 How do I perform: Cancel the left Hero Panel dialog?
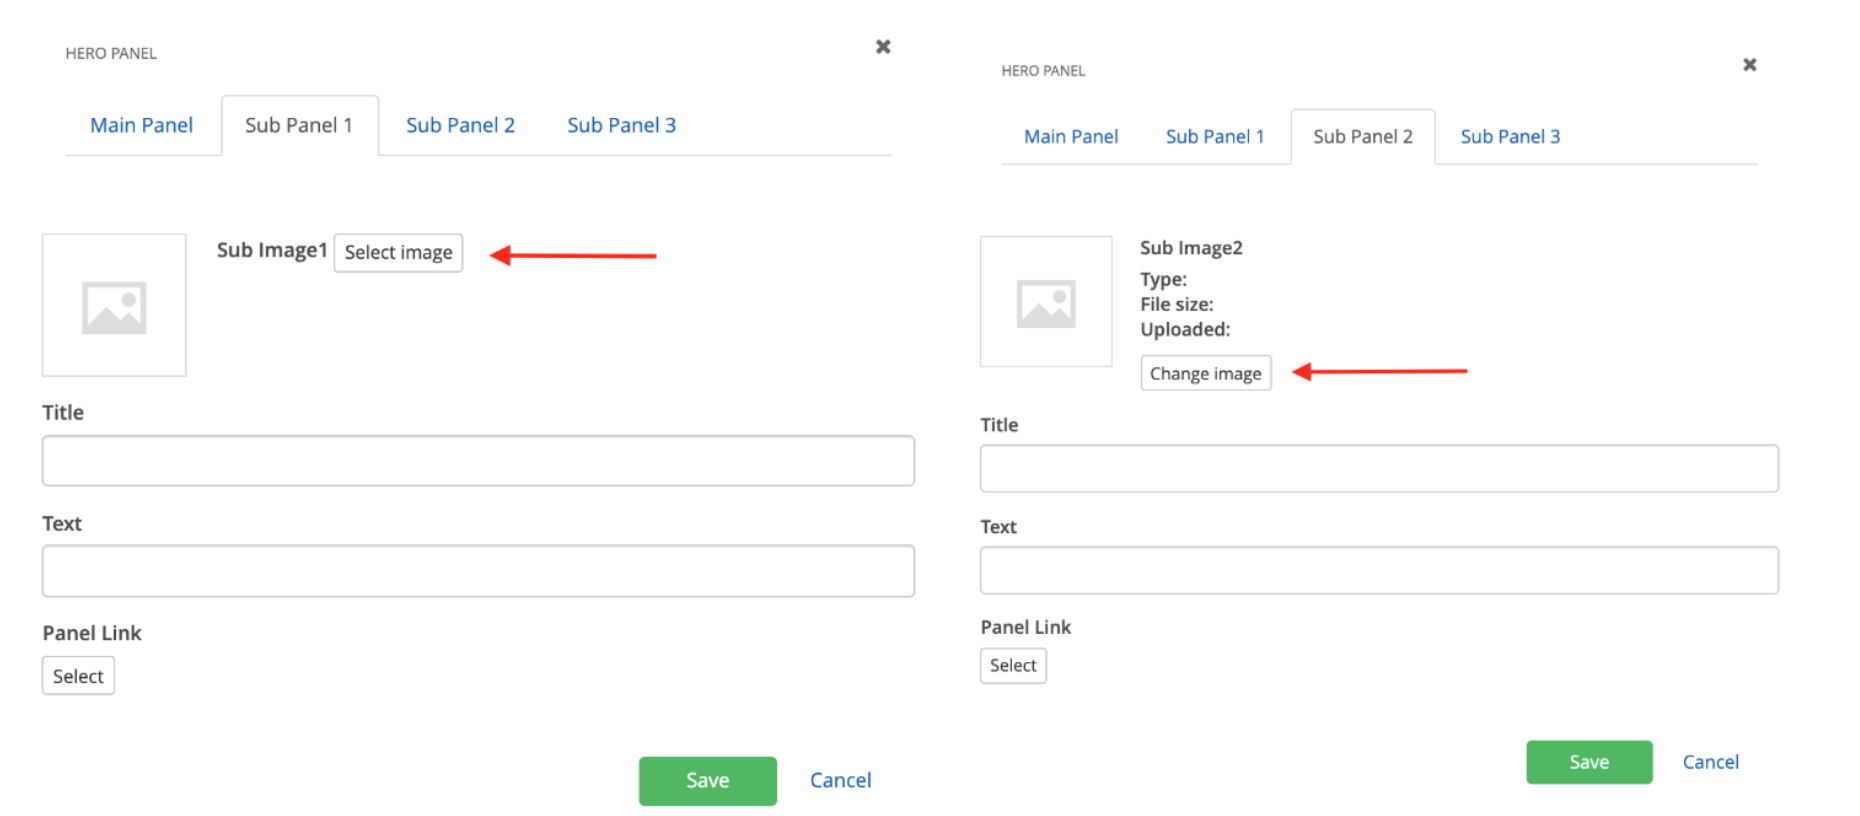click(840, 781)
